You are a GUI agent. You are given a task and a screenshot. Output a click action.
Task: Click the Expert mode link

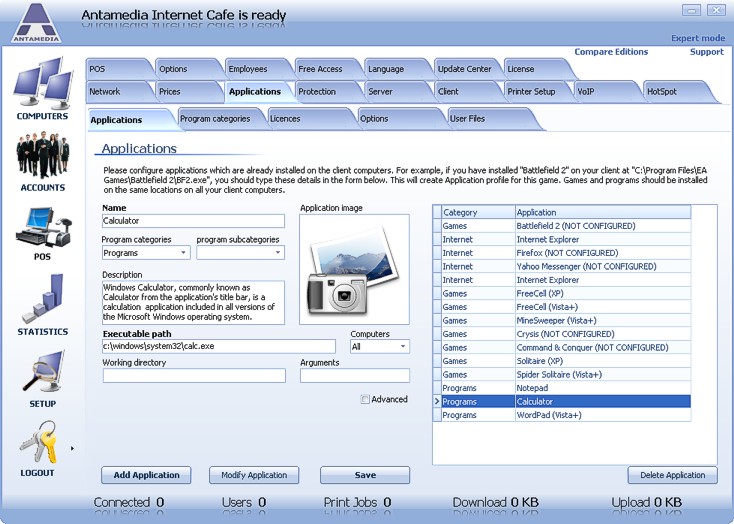(698, 38)
